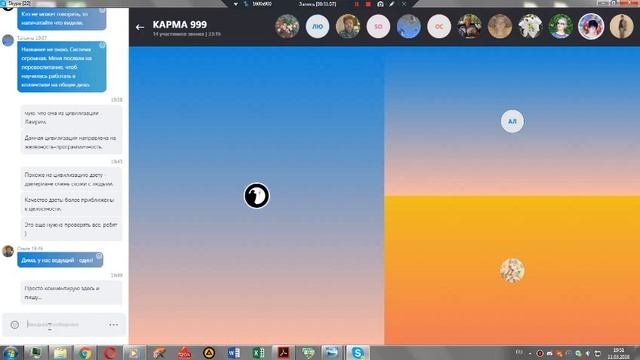Open the white lily participant avatar

click(x=530, y=27)
